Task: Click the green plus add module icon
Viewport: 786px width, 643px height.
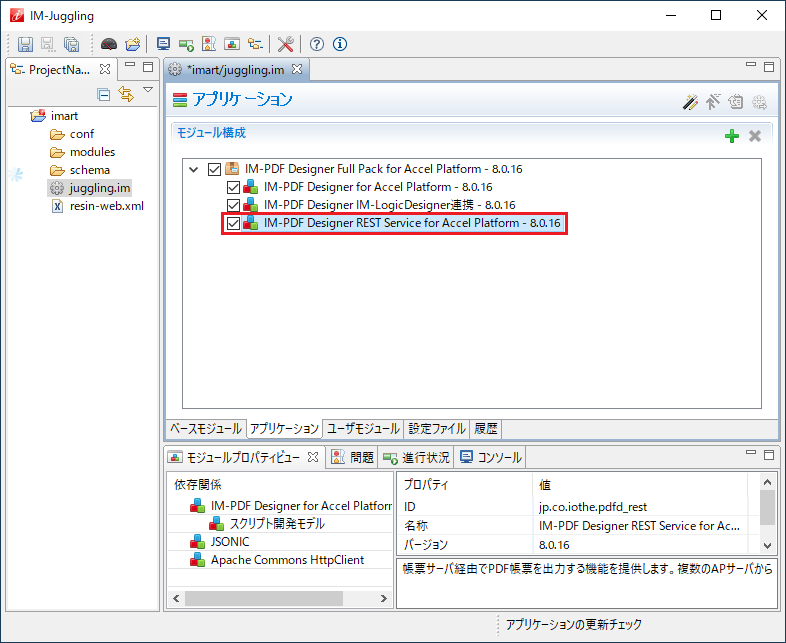Action: coord(732,136)
